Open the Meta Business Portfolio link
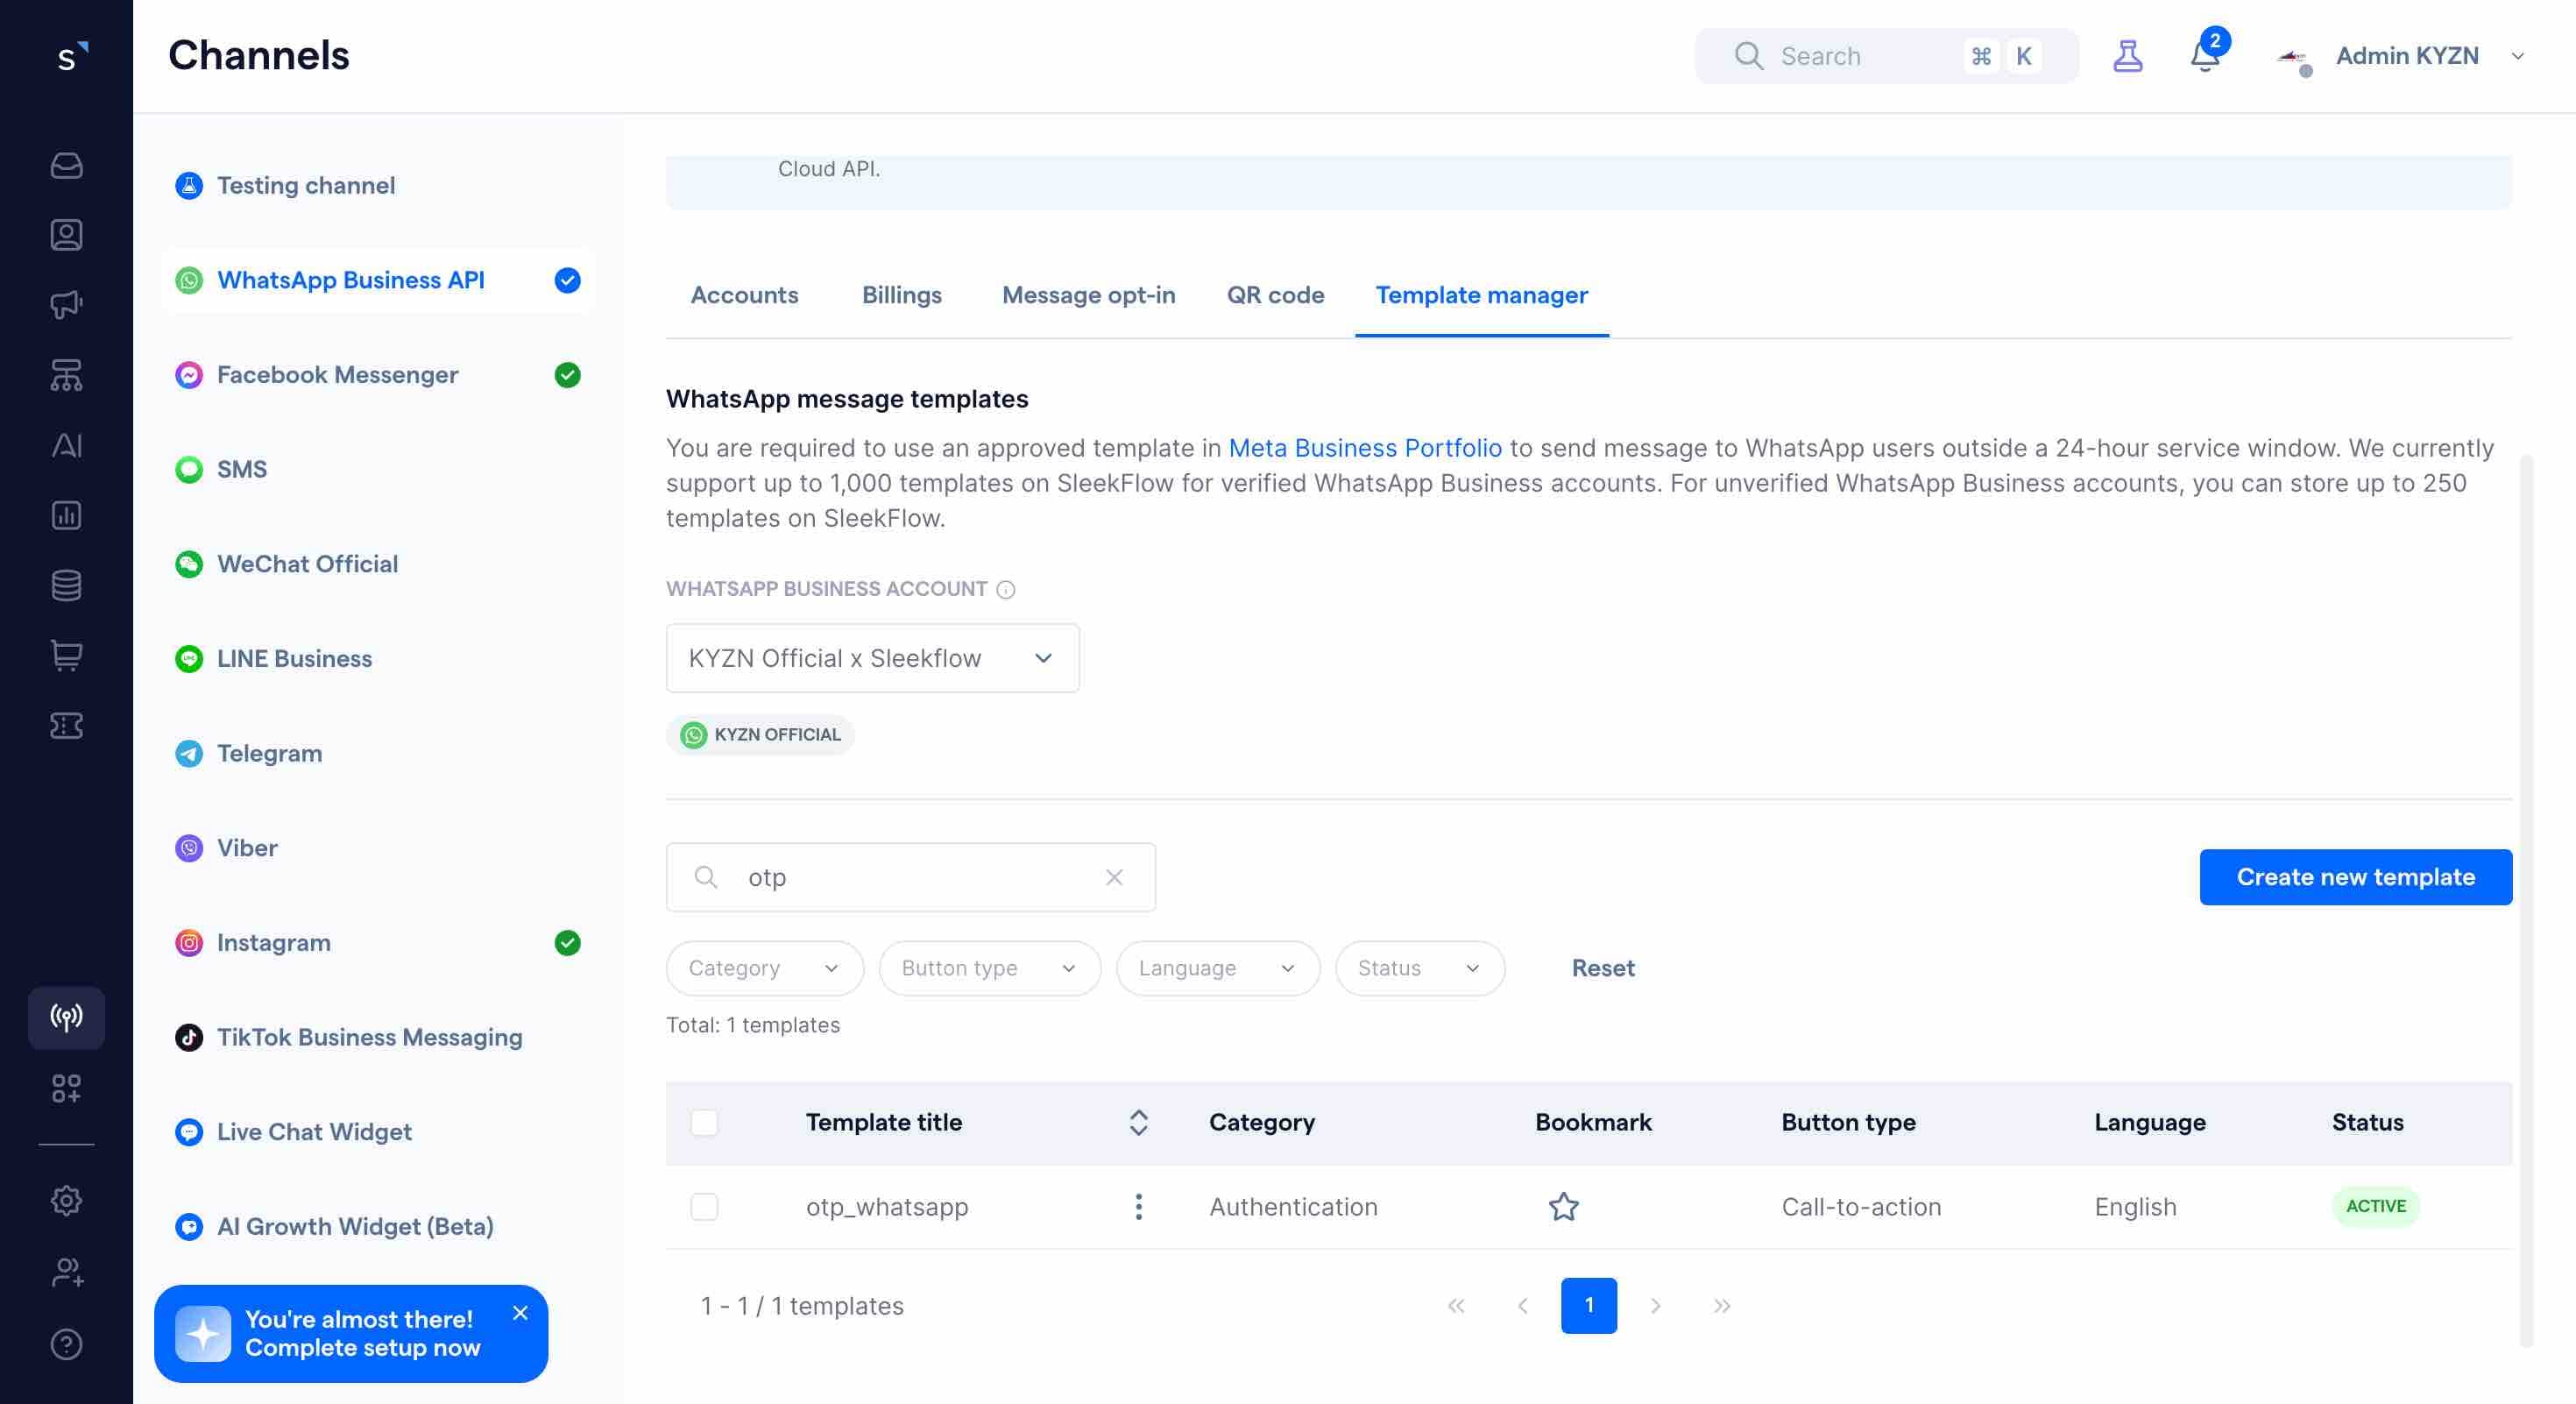2576x1404 pixels. click(1364, 448)
